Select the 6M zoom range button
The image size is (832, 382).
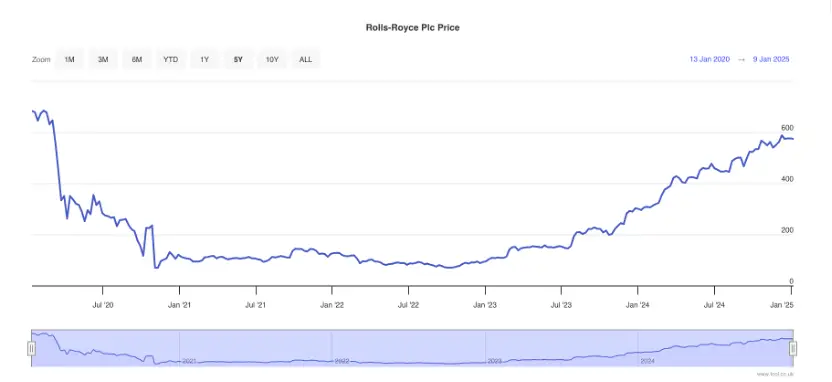[137, 59]
